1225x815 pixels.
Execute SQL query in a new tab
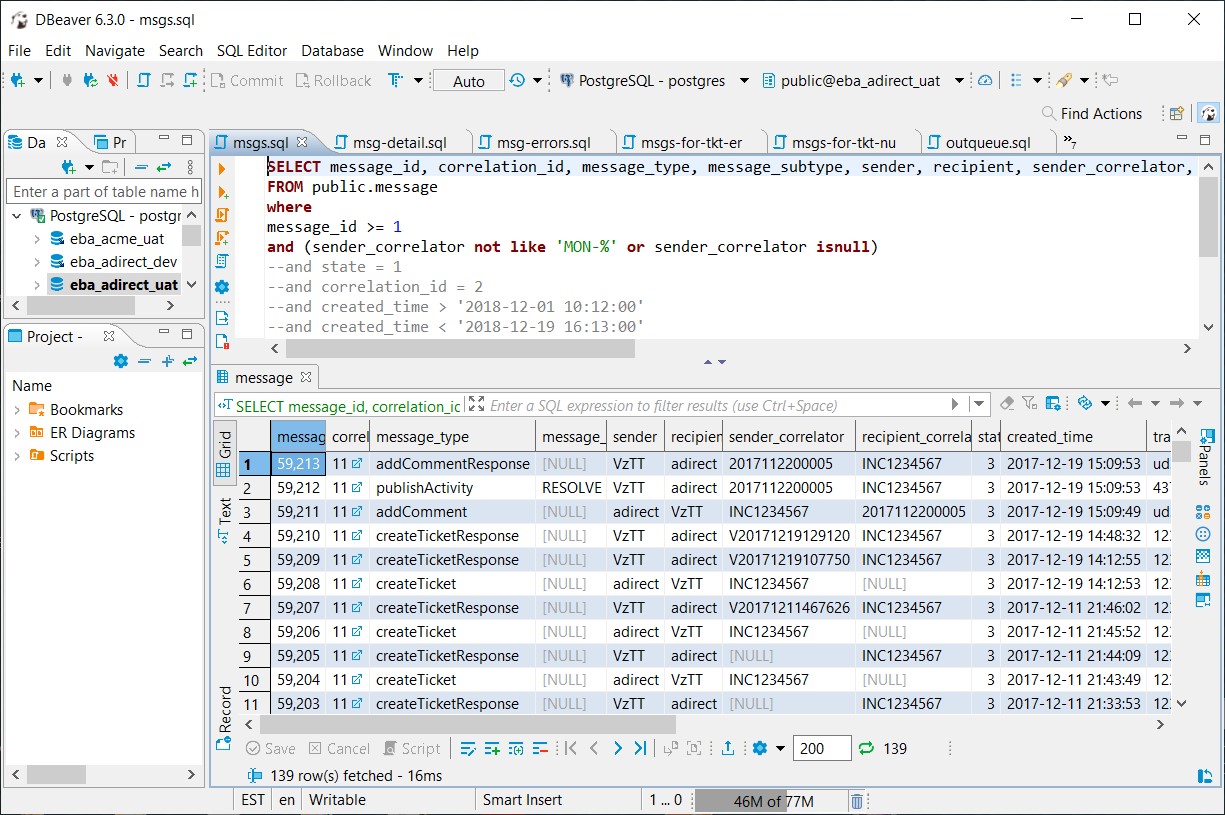click(x=225, y=191)
